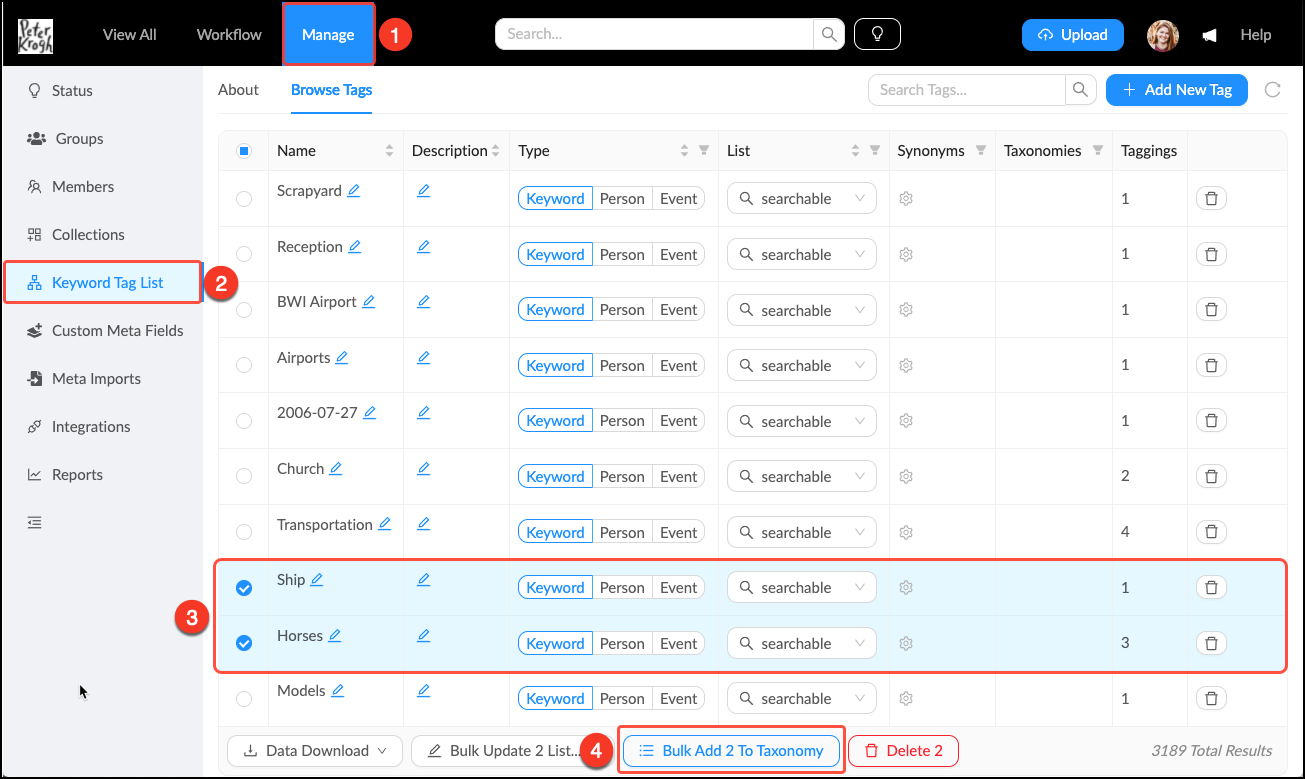Toggle the select-all header checkbox

244,151
